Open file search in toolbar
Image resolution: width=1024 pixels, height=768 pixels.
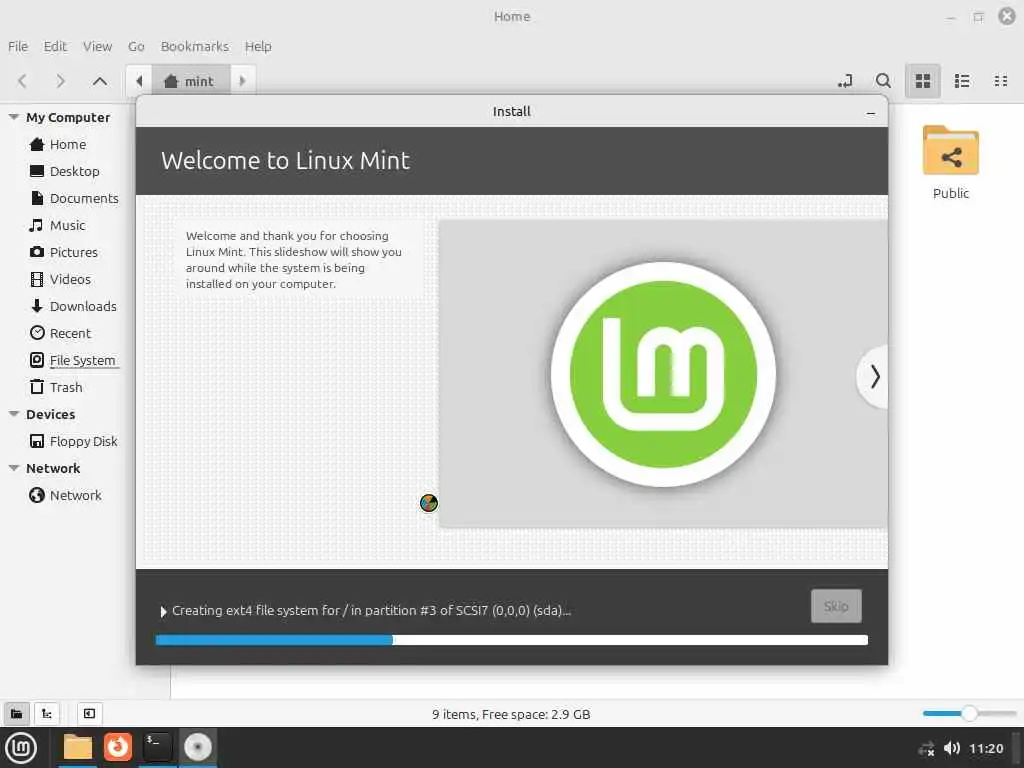click(x=883, y=81)
